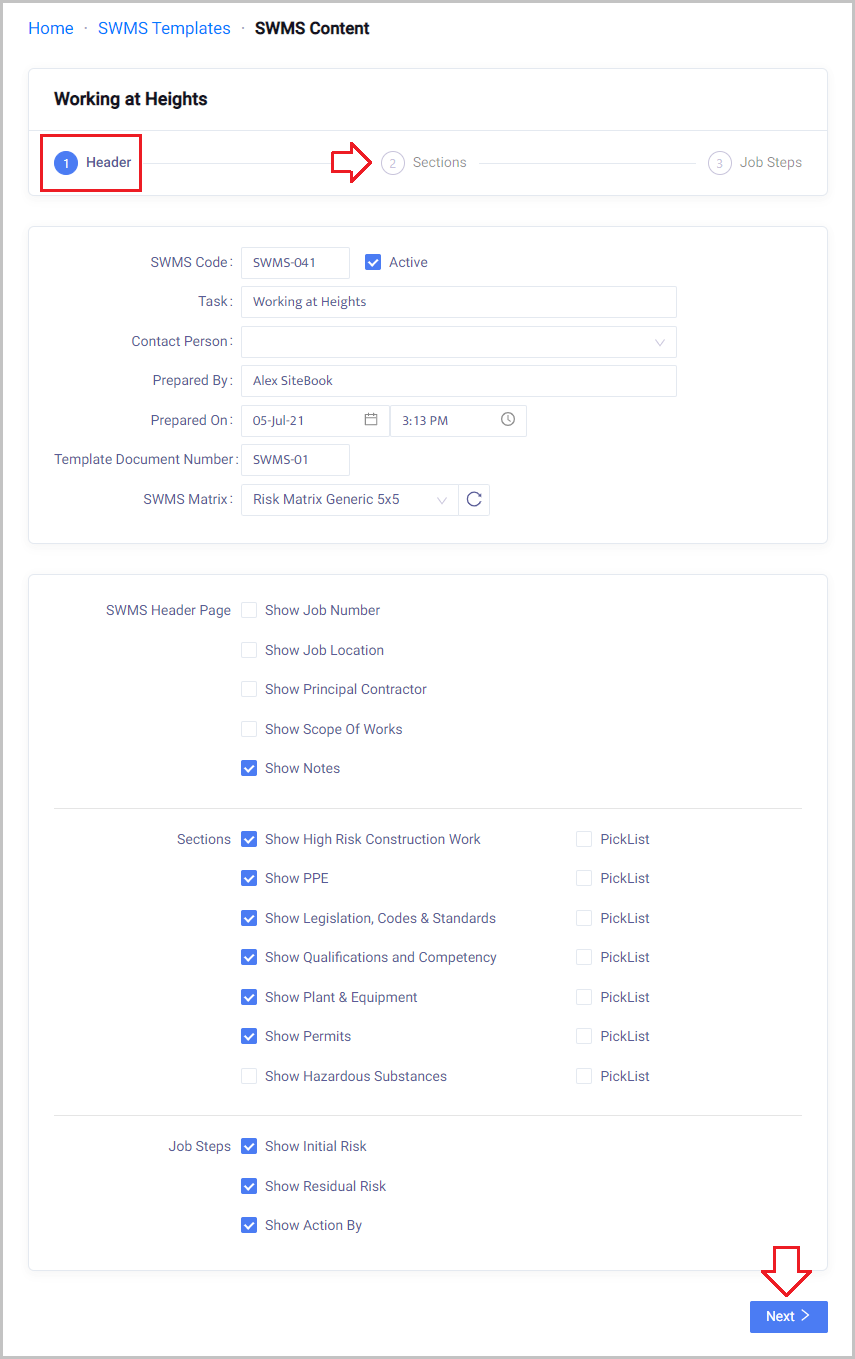Click the Template Document Number field

point(295,460)
